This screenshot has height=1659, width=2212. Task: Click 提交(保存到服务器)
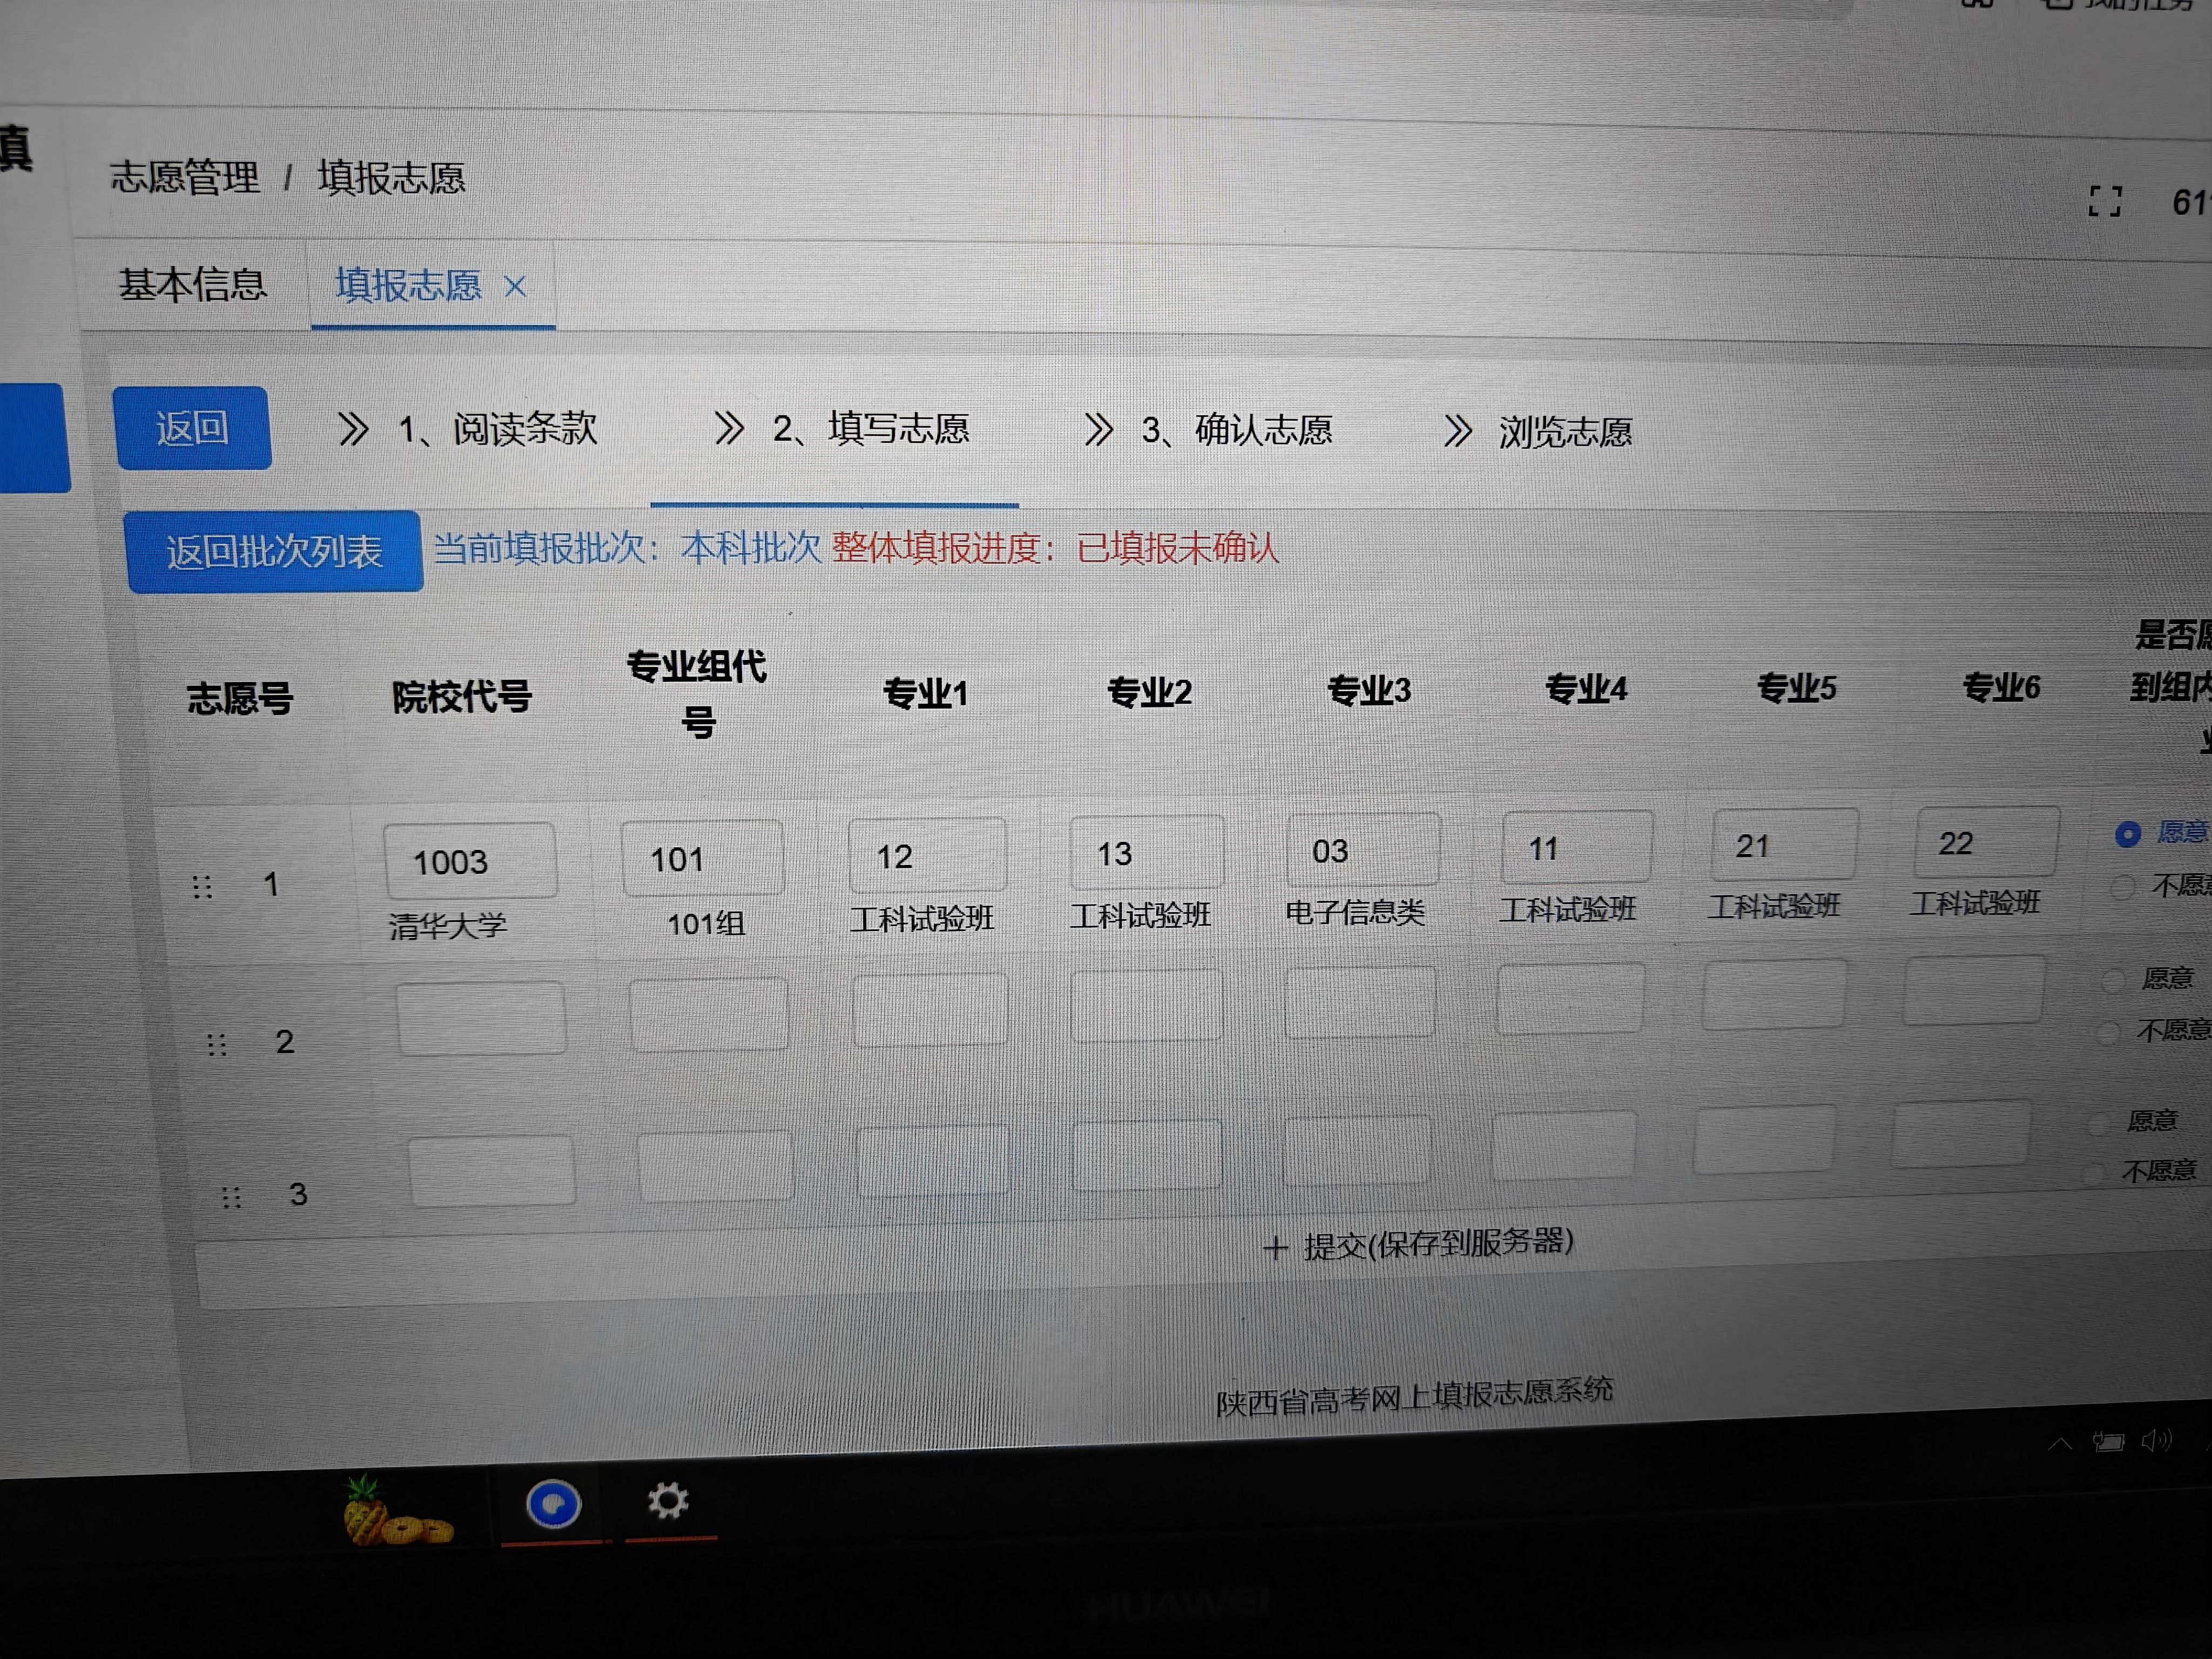[x=1418, y=1244]
